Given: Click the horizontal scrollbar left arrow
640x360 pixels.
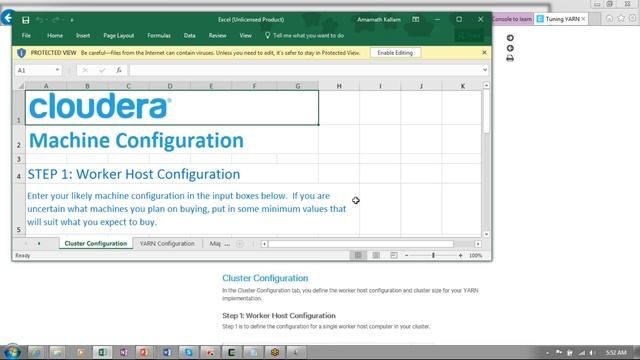Looking at the screenshot, I should tap(264, 244).
